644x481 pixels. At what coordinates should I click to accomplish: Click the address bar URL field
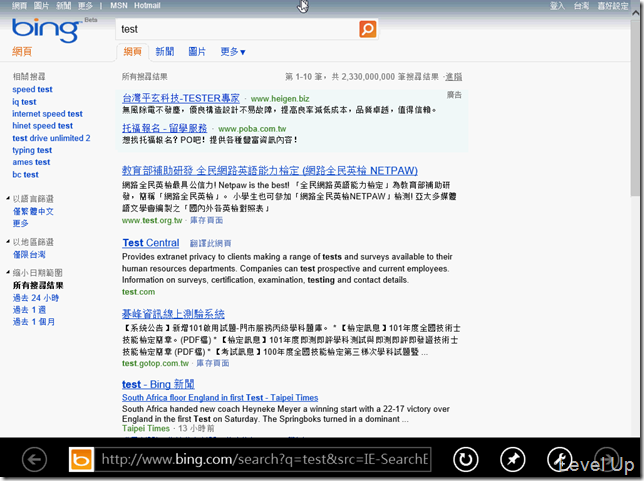click(x=263, y=459)
